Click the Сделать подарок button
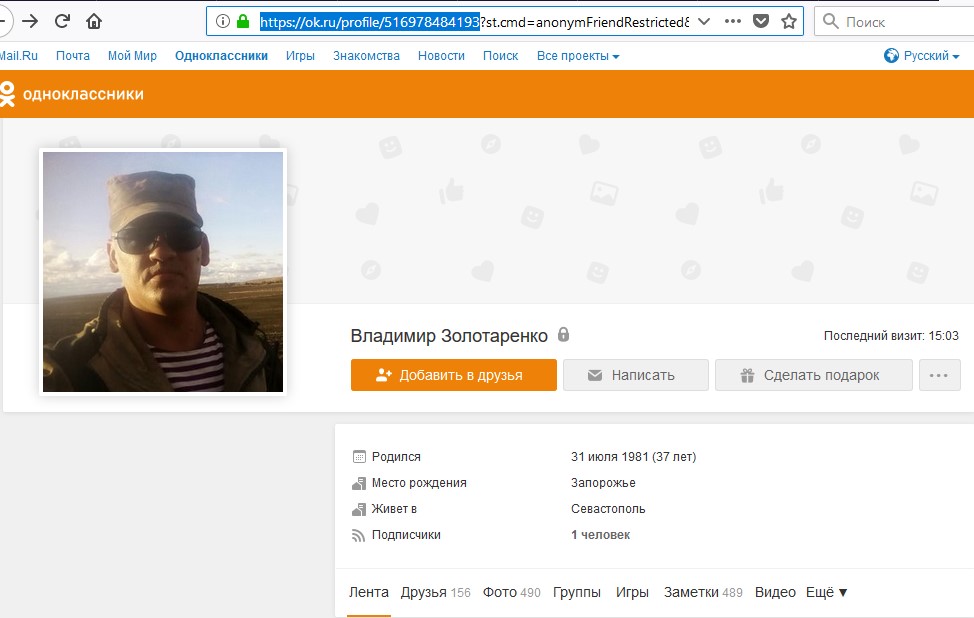 [x=813, y=375]
